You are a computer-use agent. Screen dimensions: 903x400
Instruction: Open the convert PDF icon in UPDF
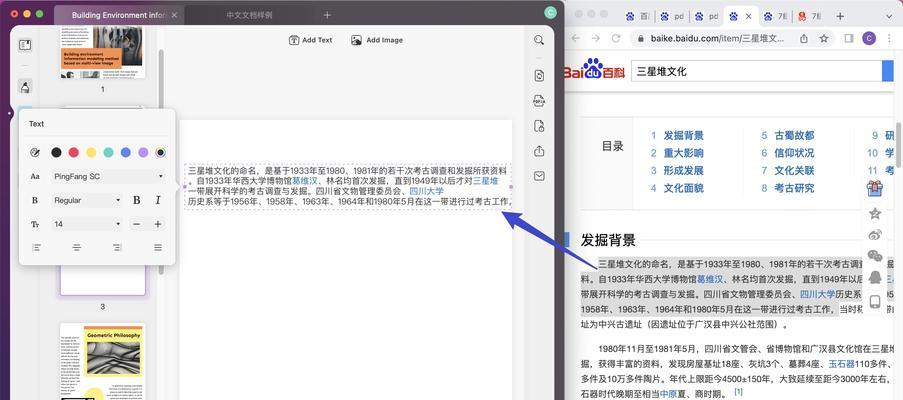pyautogui.click(x=539, y=75)
